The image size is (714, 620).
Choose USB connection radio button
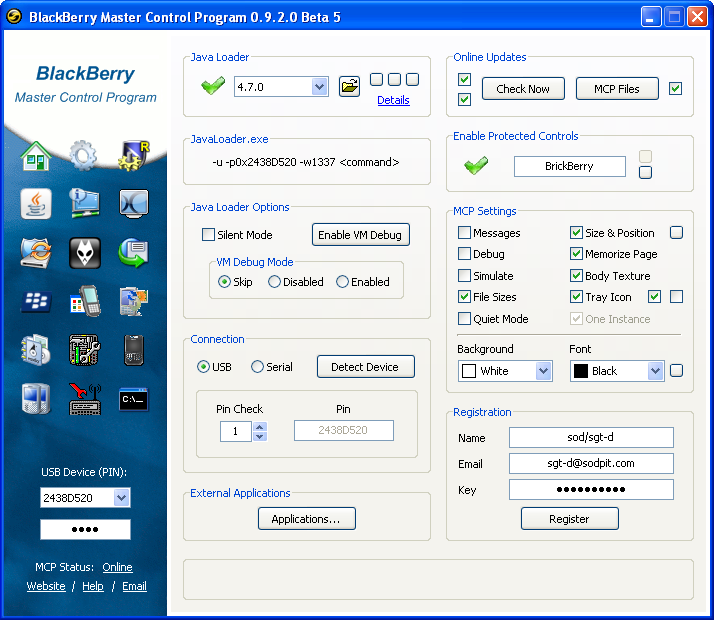[203, 367]
